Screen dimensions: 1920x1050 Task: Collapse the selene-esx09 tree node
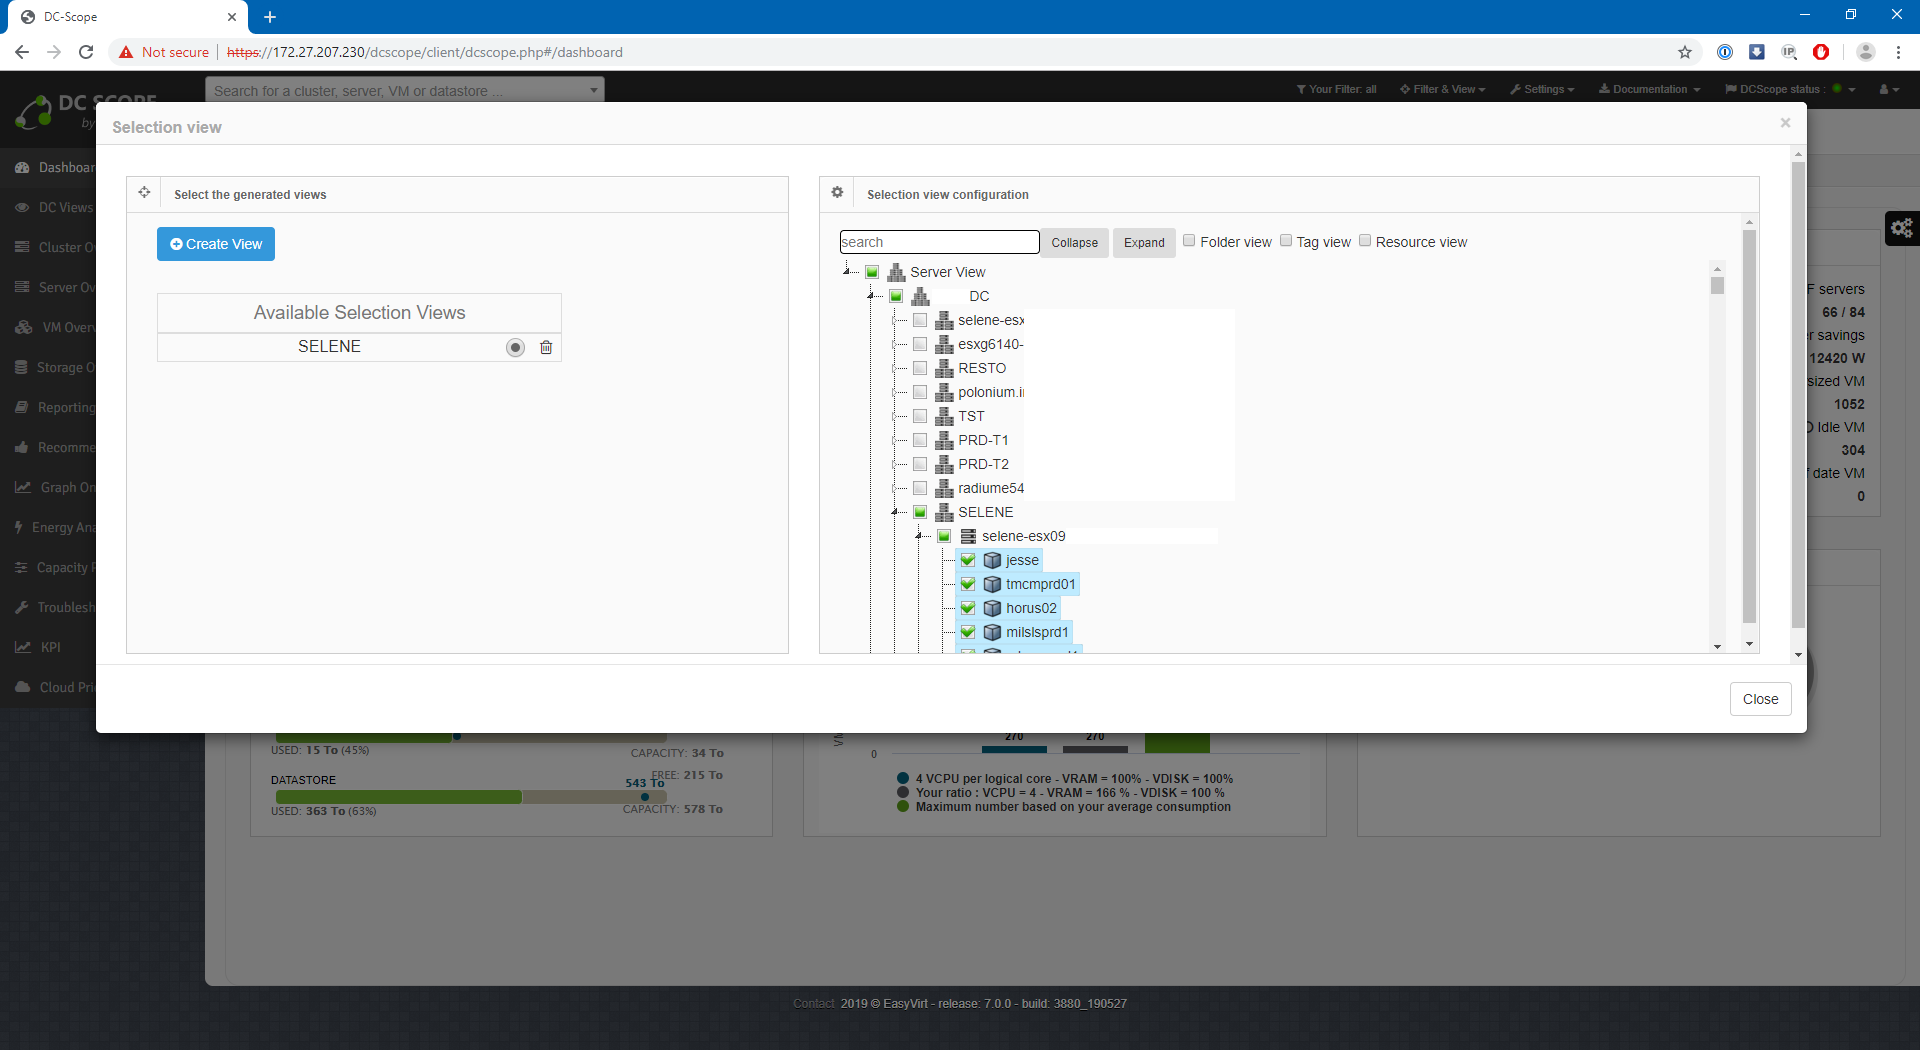(x=920, y=536)
